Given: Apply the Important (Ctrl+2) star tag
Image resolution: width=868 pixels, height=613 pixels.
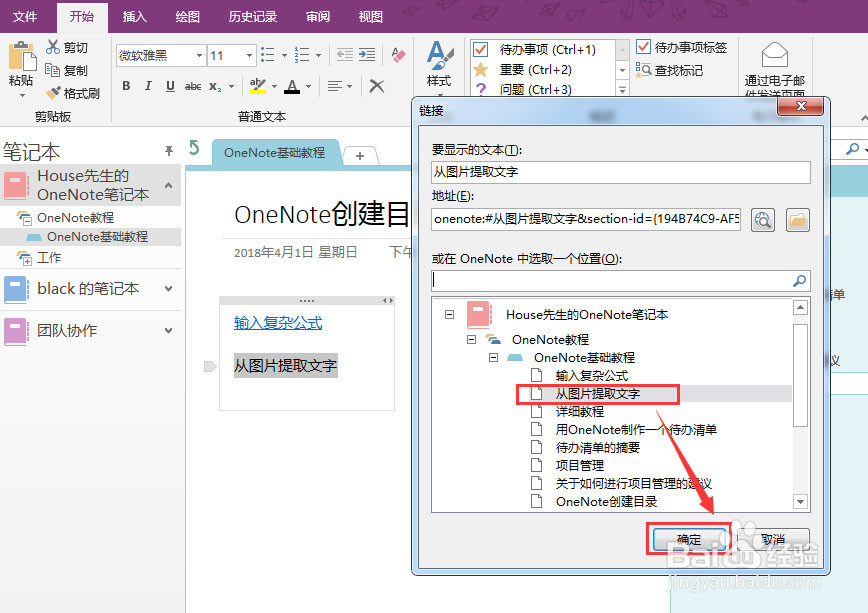Looking at the screenshot, I should tap(480, 69).
